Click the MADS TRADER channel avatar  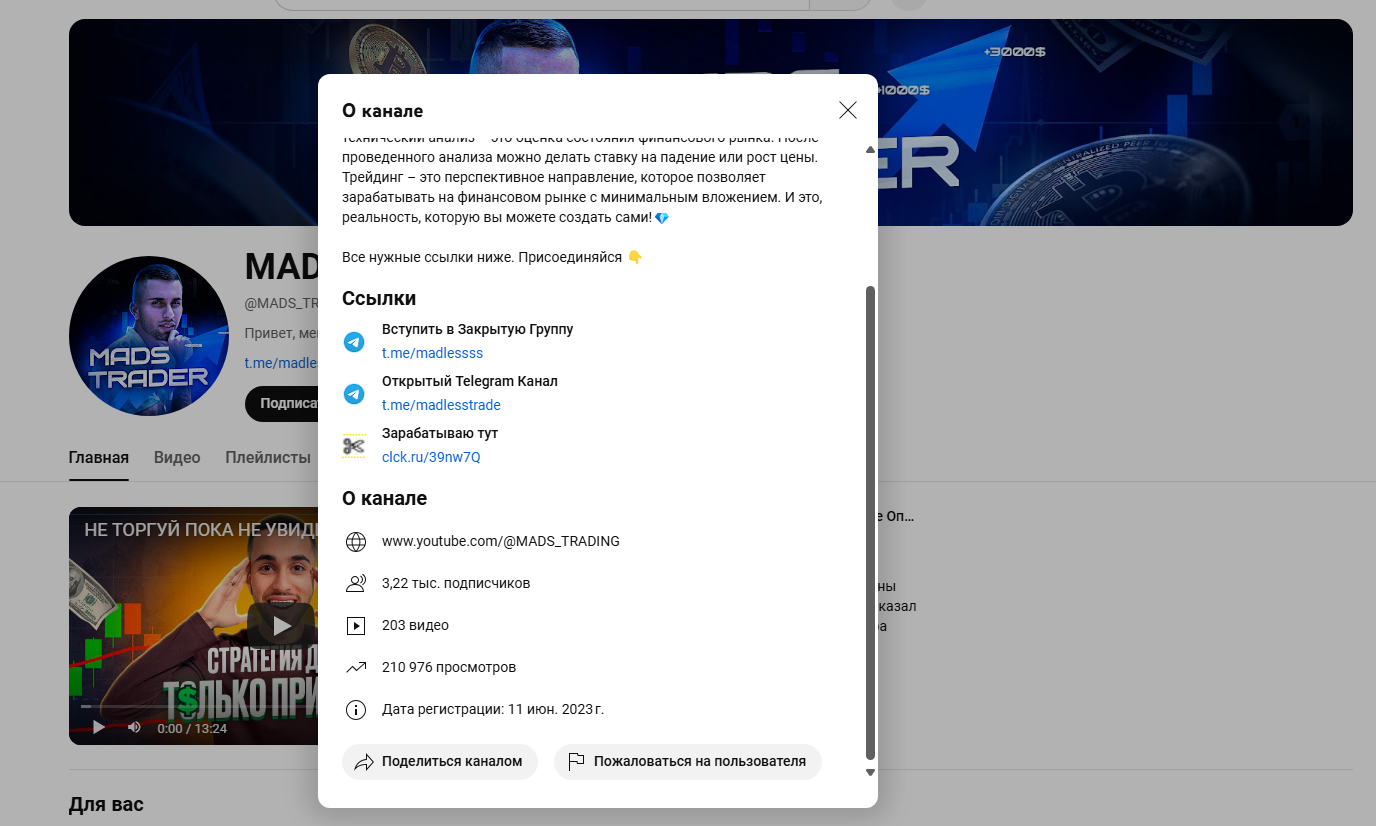(x=149, y=336)
